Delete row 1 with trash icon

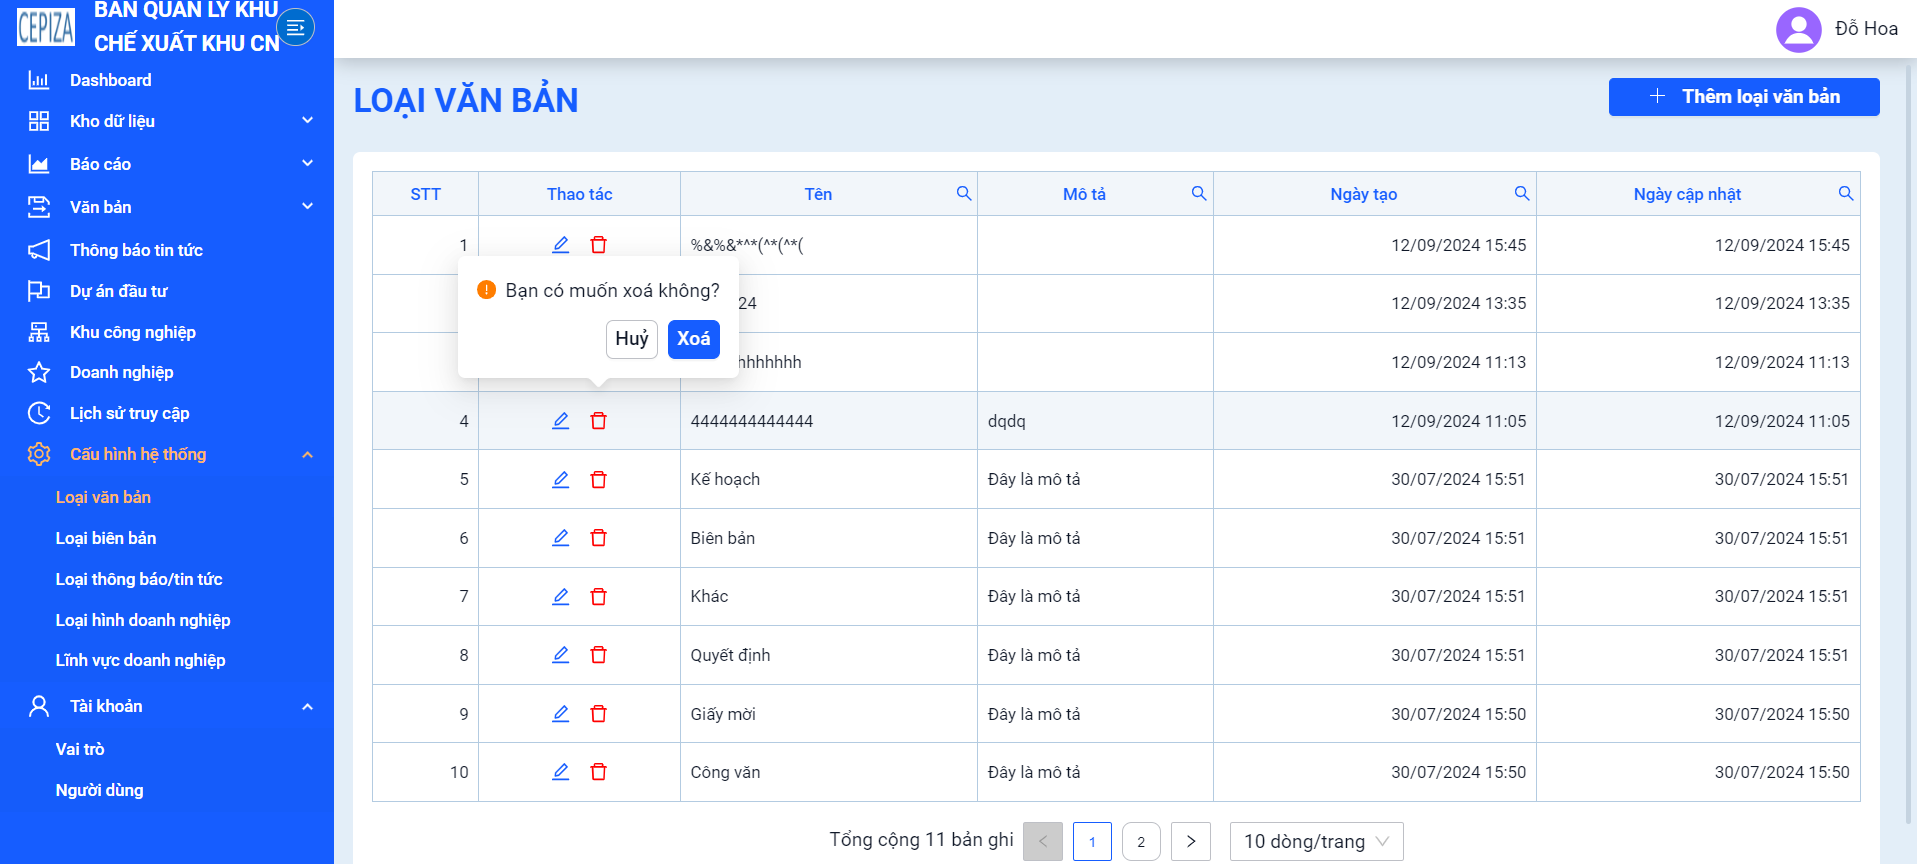tap(598, 245)
